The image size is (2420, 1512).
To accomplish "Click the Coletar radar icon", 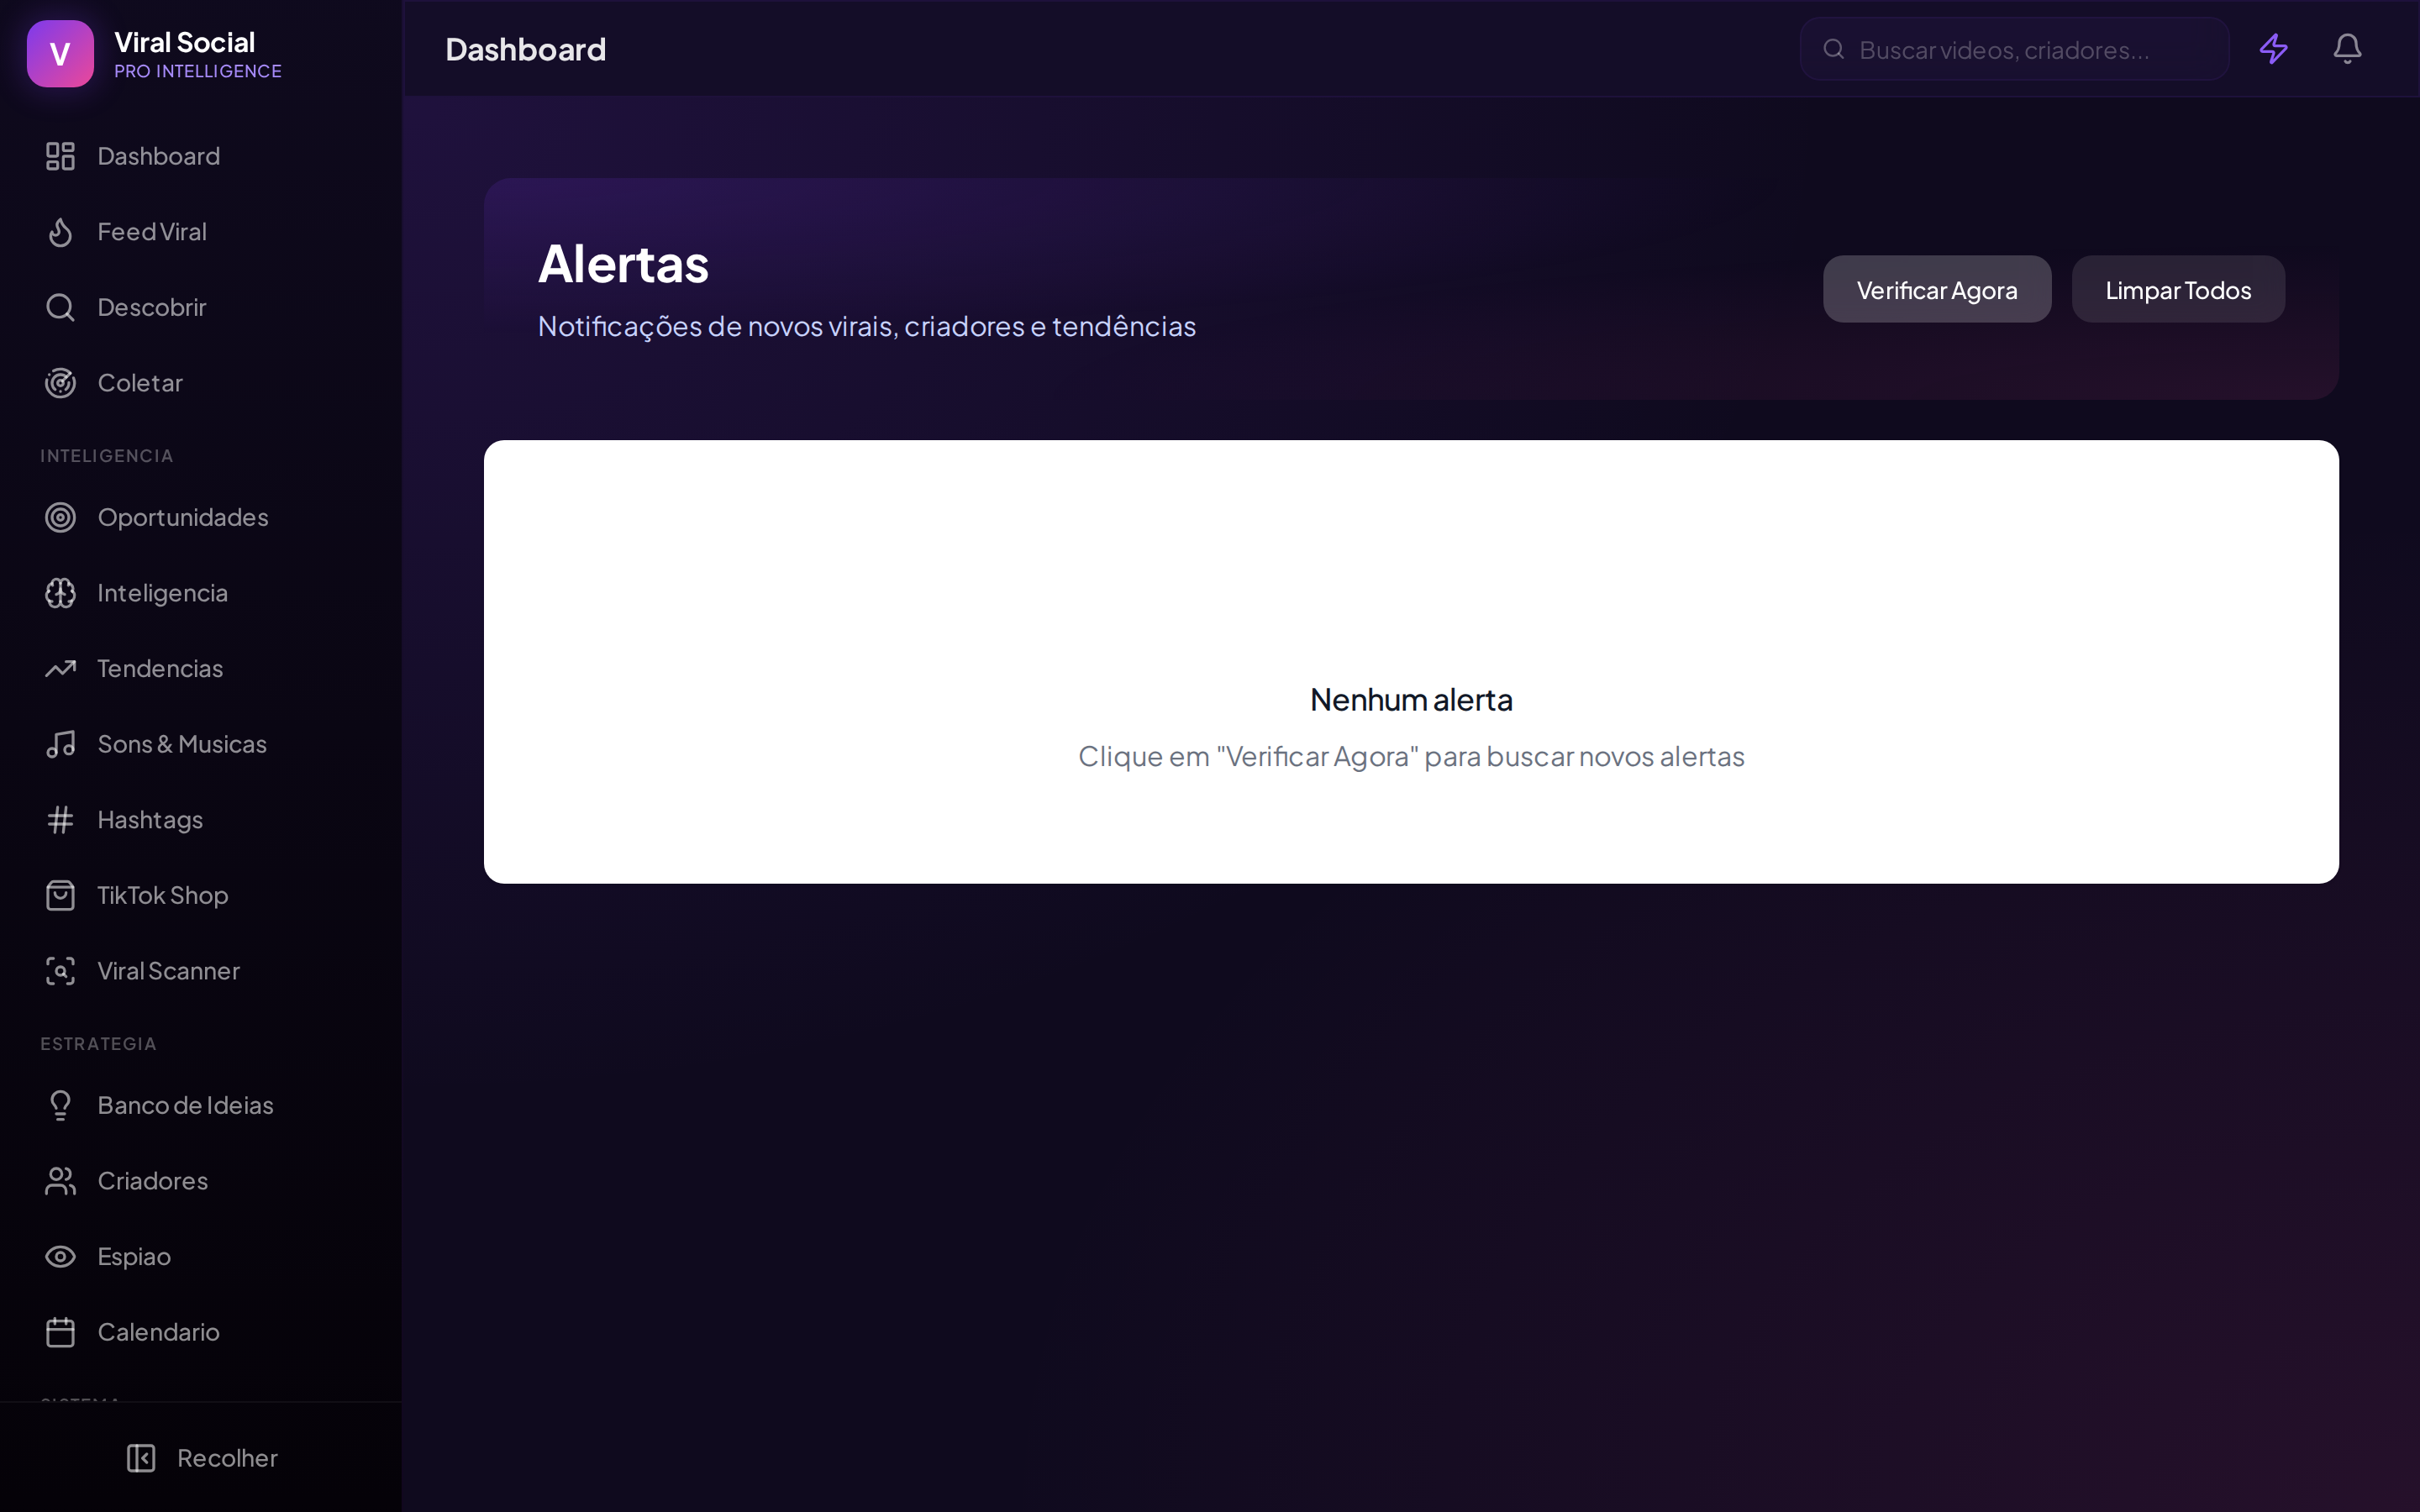I will 60,383.
